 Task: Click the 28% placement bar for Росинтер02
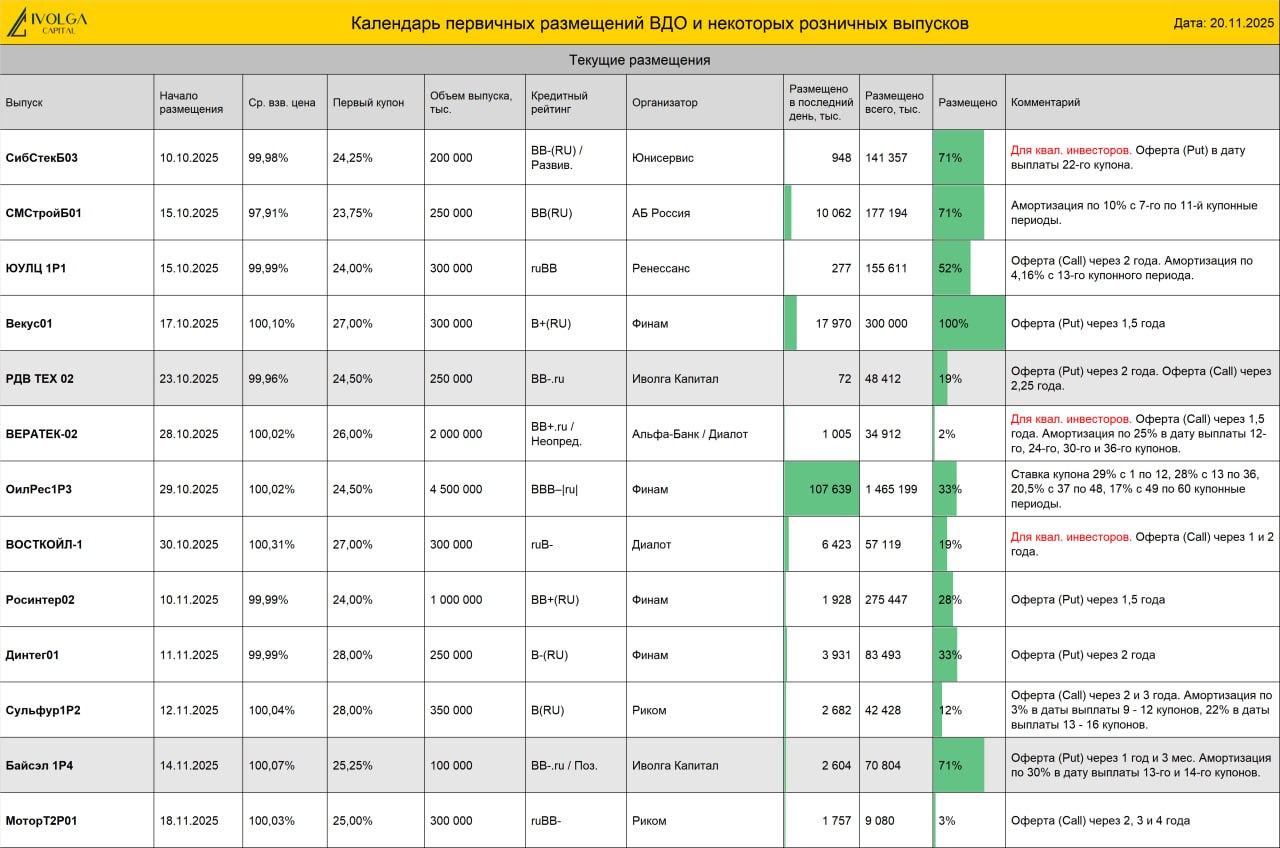pos(943,600)
